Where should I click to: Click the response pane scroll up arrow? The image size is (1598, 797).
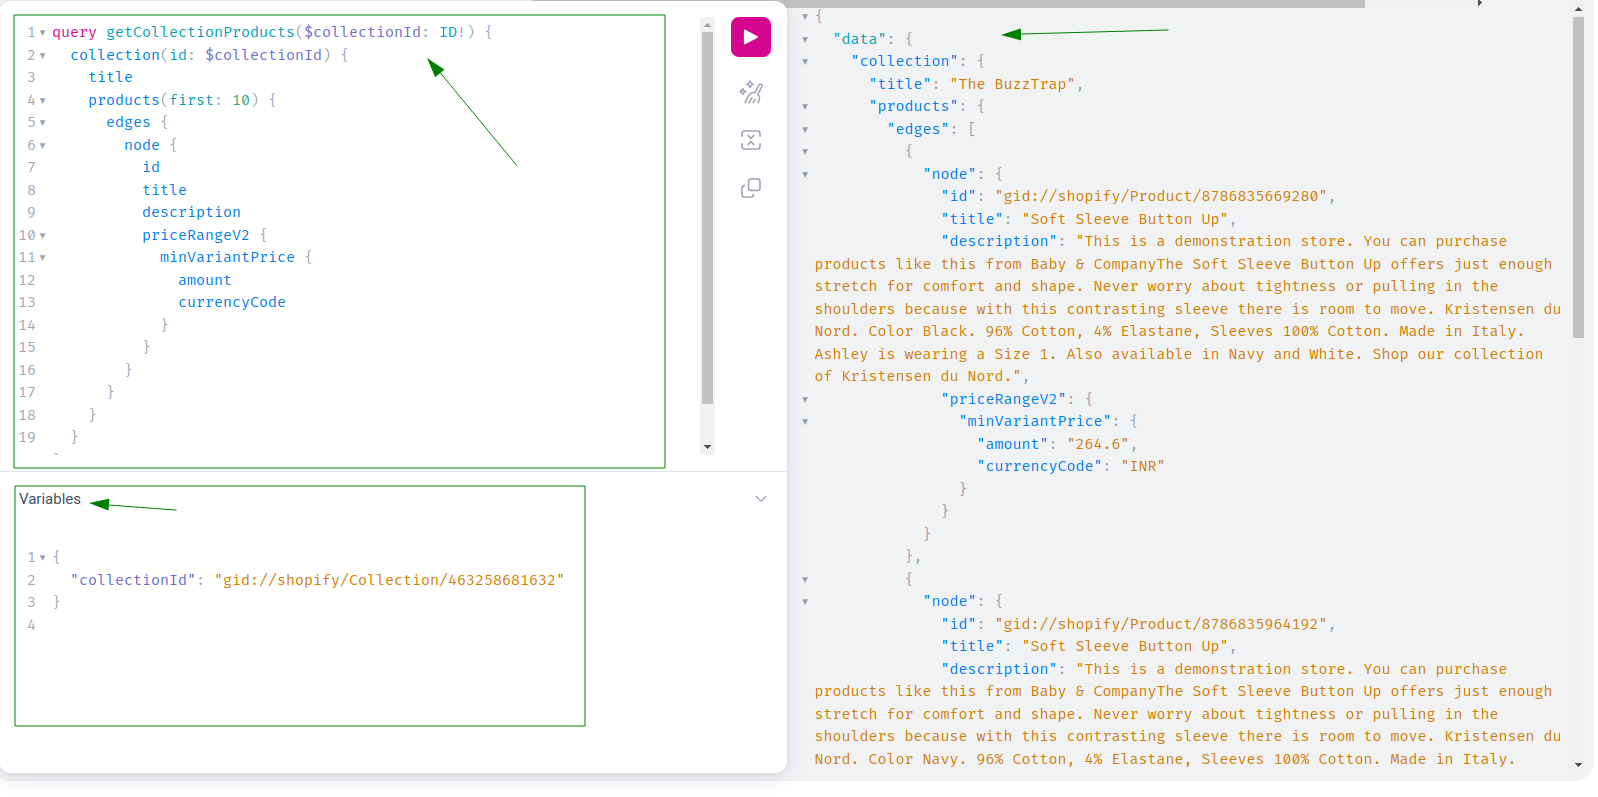pyautogui.click(x=1578, y=9)
